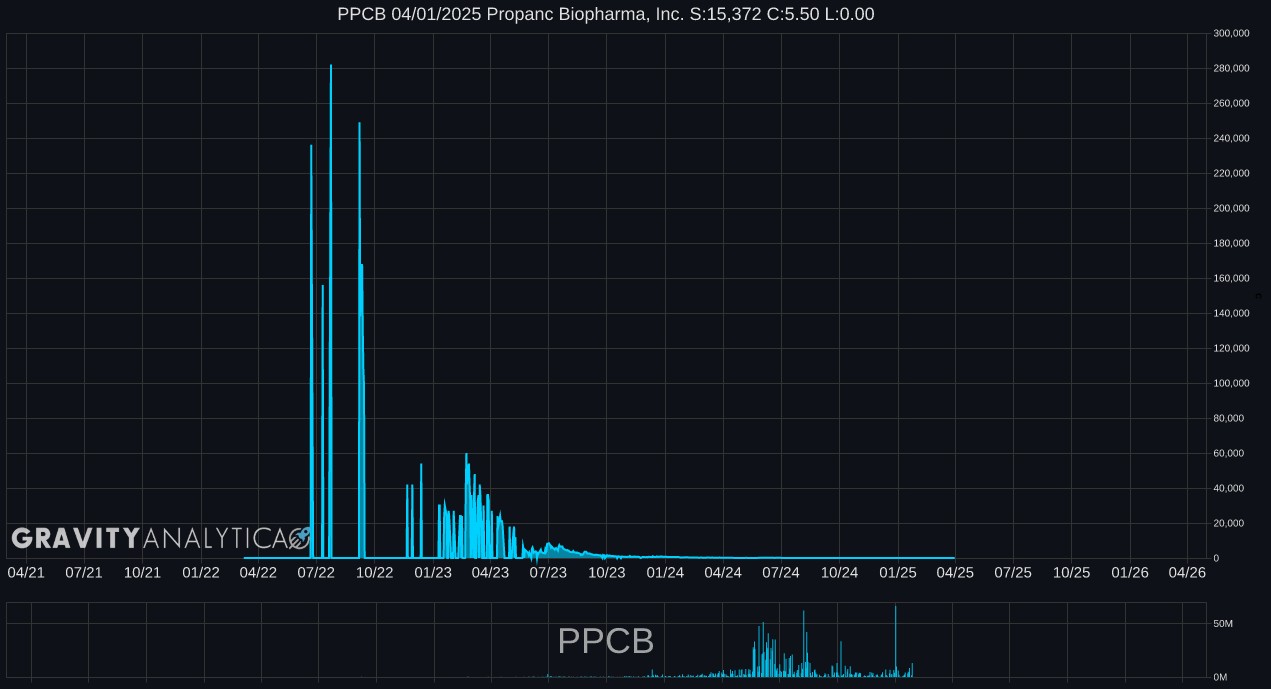Click the 01/26 date axis label

(x=1130, y=572)
